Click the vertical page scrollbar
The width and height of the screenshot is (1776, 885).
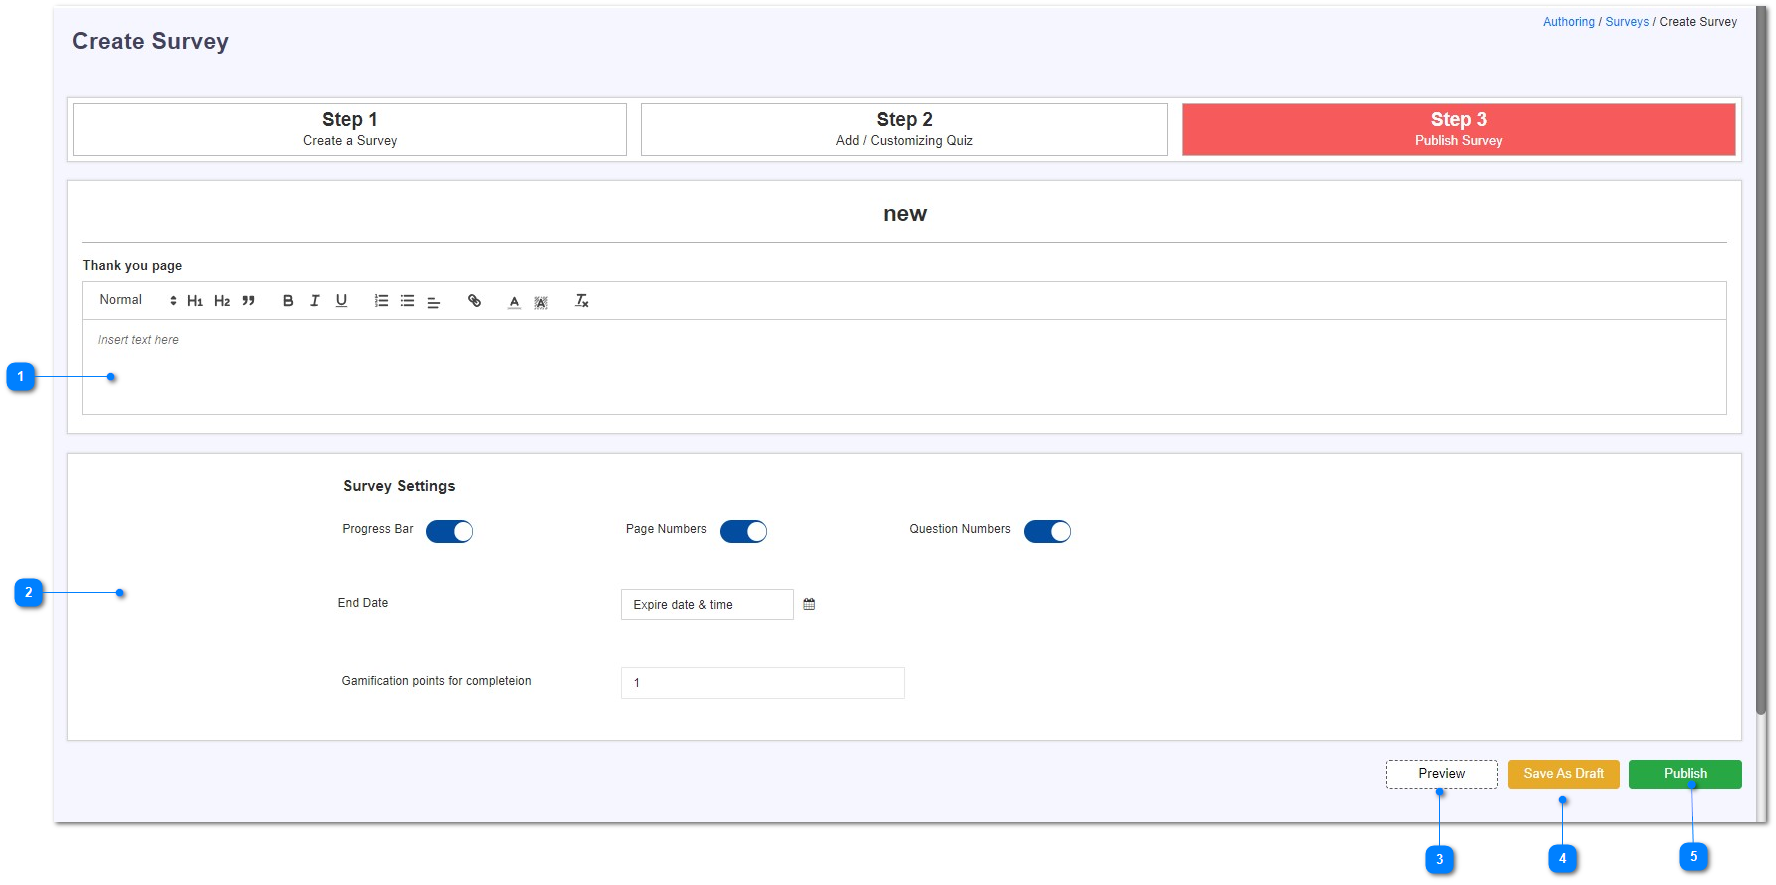pyautogui.click(x=1761, y=360)
